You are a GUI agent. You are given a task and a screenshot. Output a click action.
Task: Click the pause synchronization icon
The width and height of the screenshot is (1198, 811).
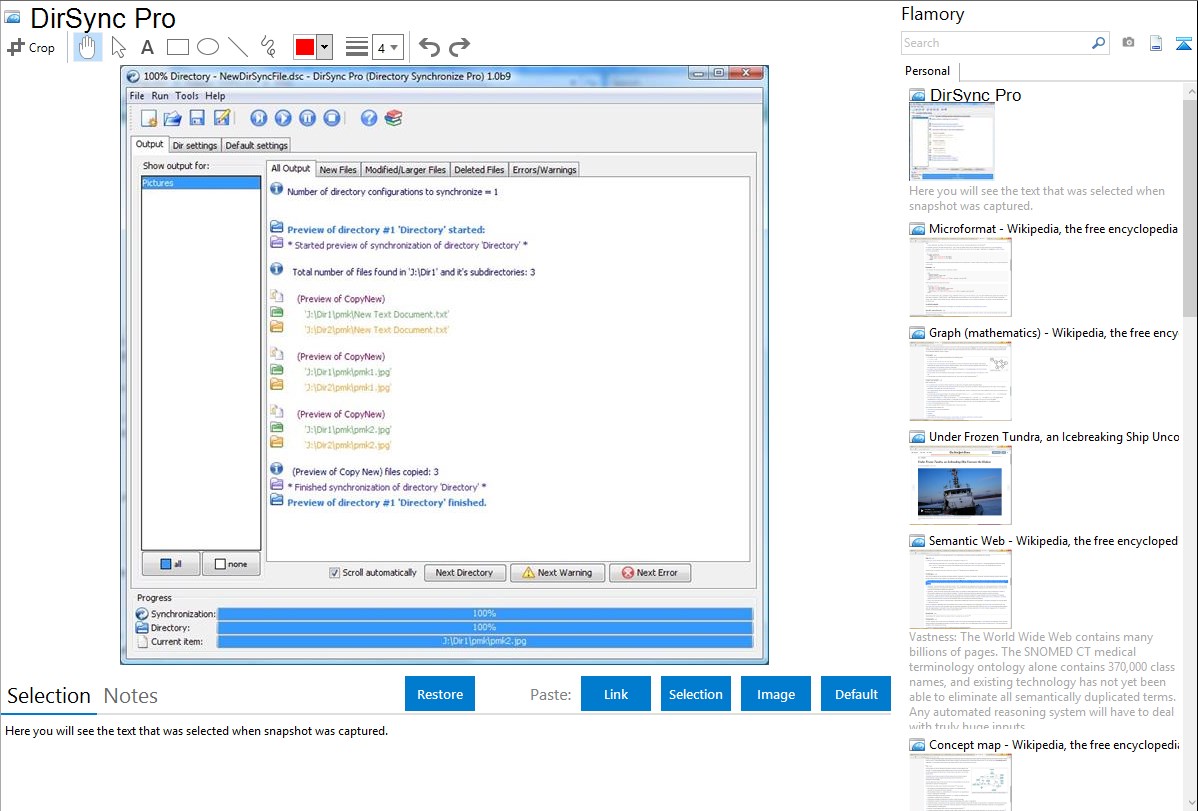pos(307,118)
